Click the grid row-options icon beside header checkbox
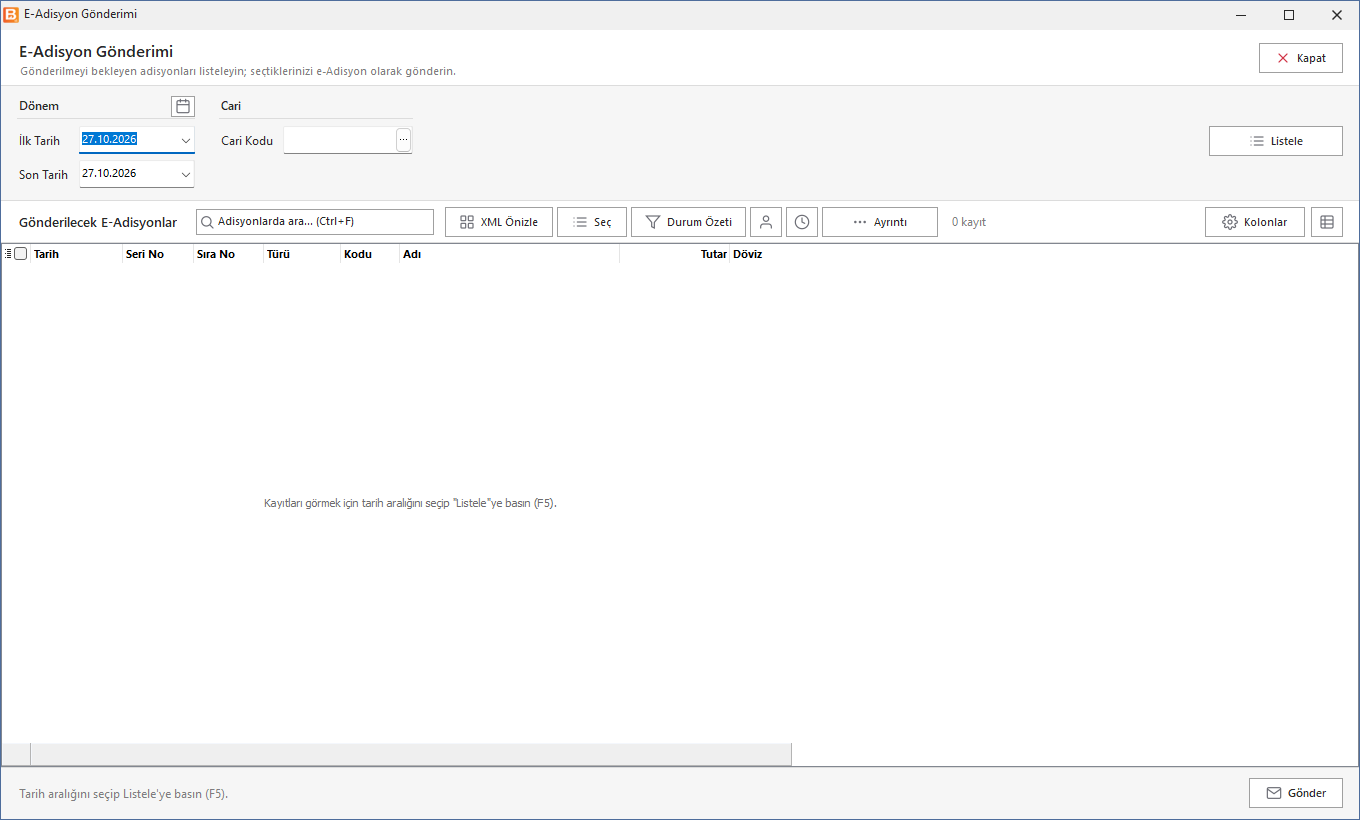The height and width of the screenshot is (820, 1360). (x=8, y=254)
